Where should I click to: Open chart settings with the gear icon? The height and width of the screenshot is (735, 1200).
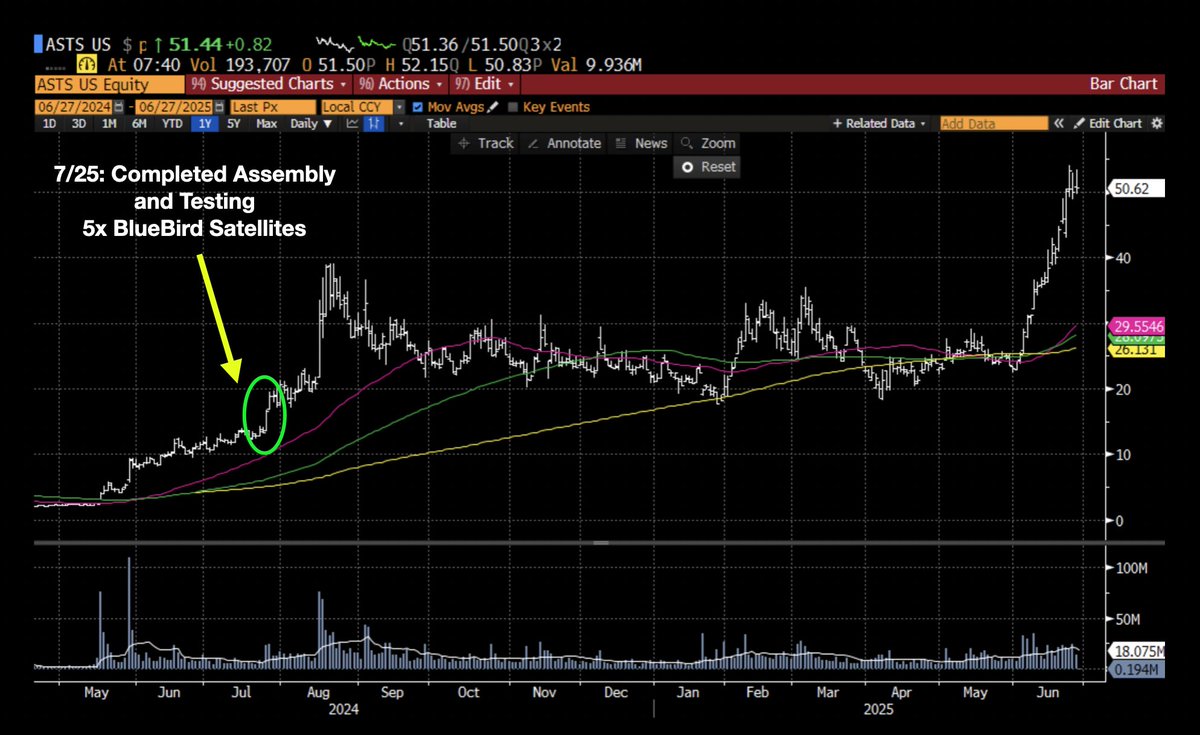click(1157, 124)
